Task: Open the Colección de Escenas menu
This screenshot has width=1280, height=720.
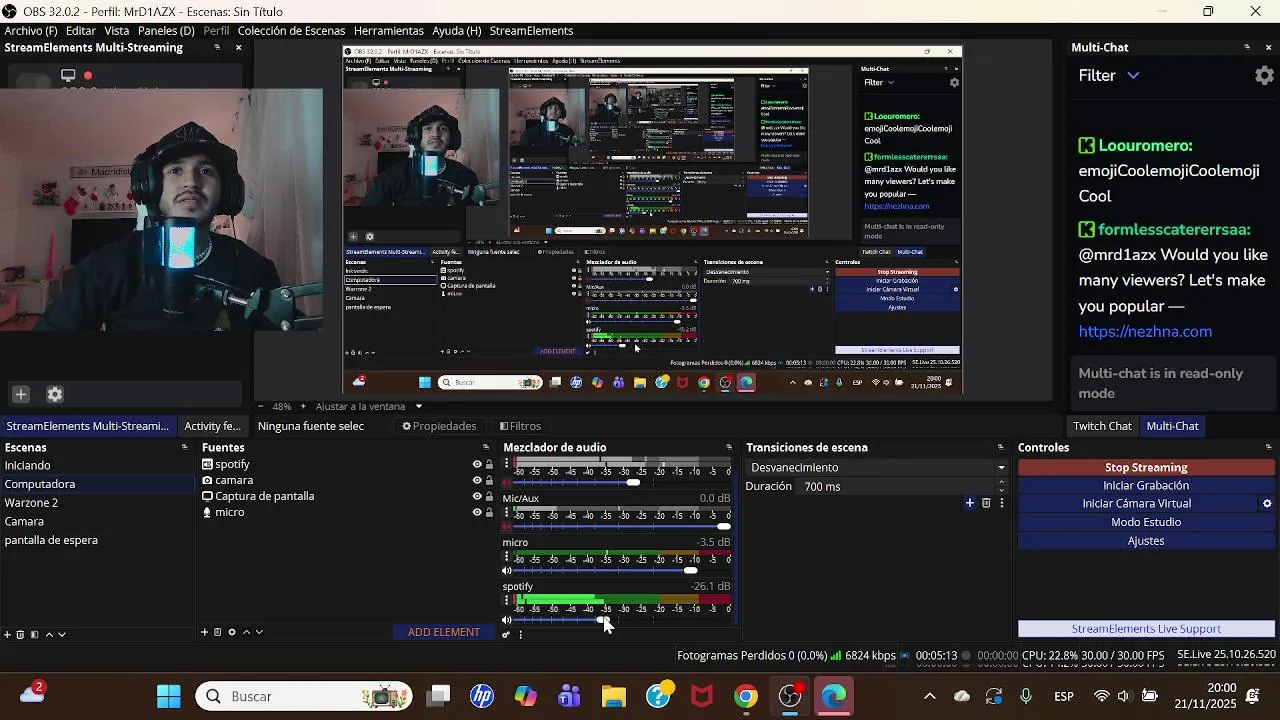Action: point(291,31)
